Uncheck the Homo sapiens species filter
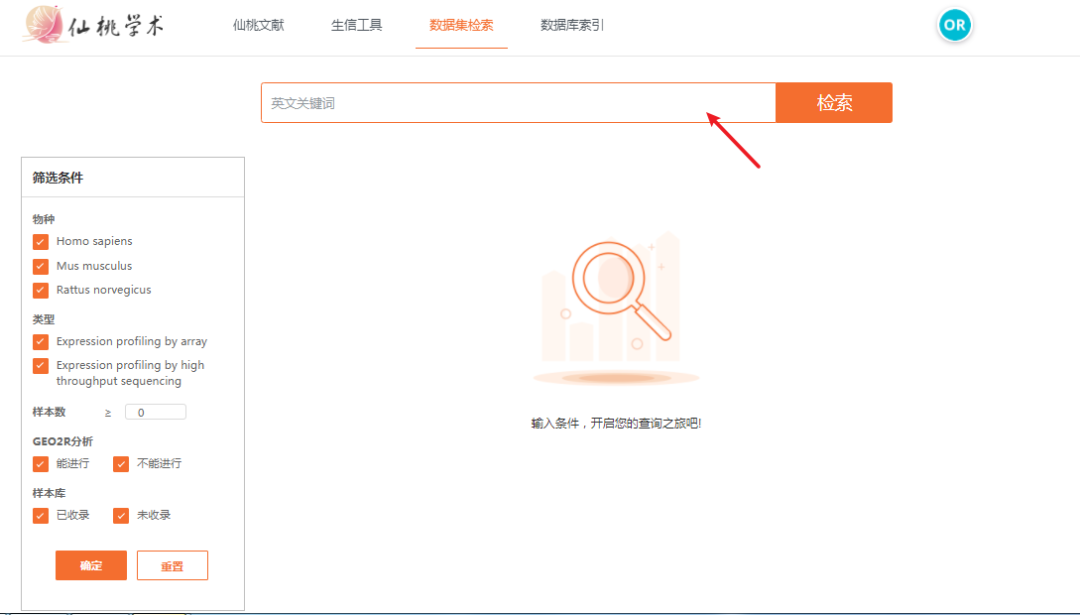 click(40, 241)
